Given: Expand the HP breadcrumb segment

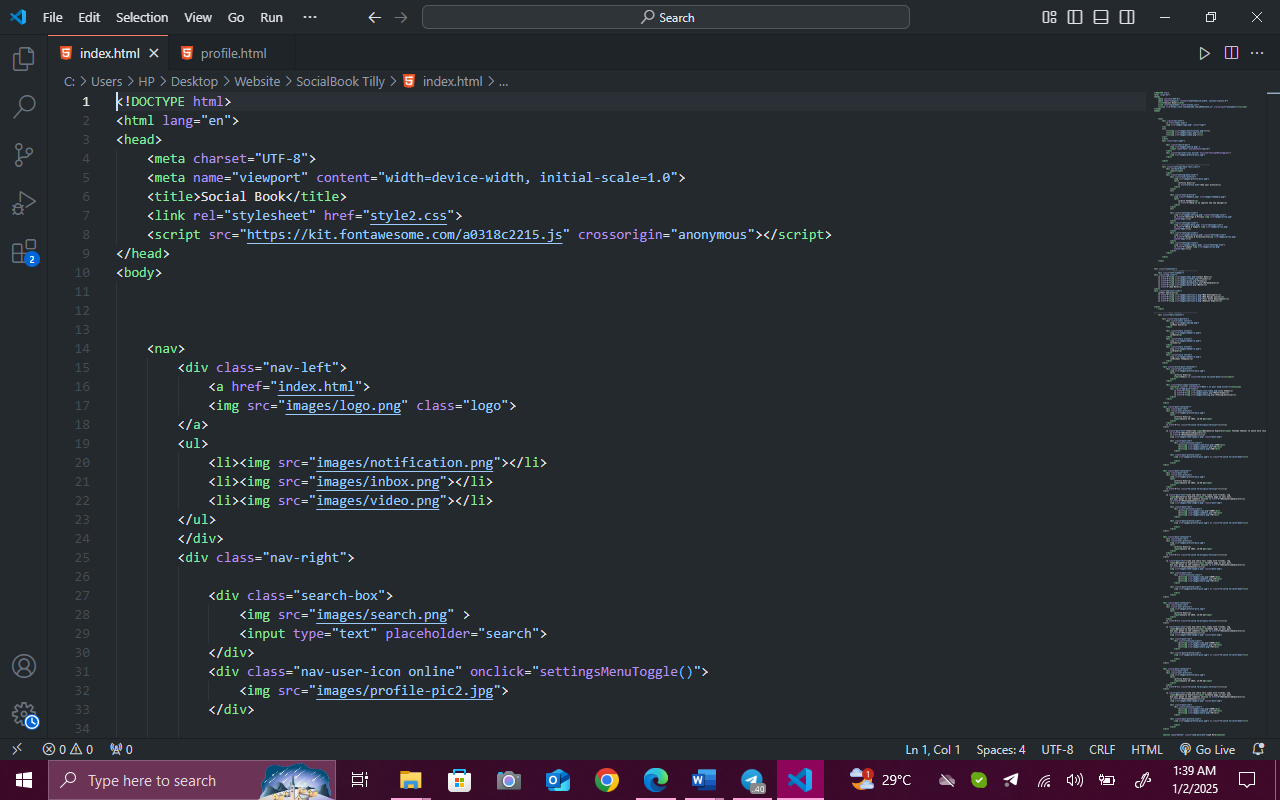Looking at the screenshot, I should click(x=146, y=82).
